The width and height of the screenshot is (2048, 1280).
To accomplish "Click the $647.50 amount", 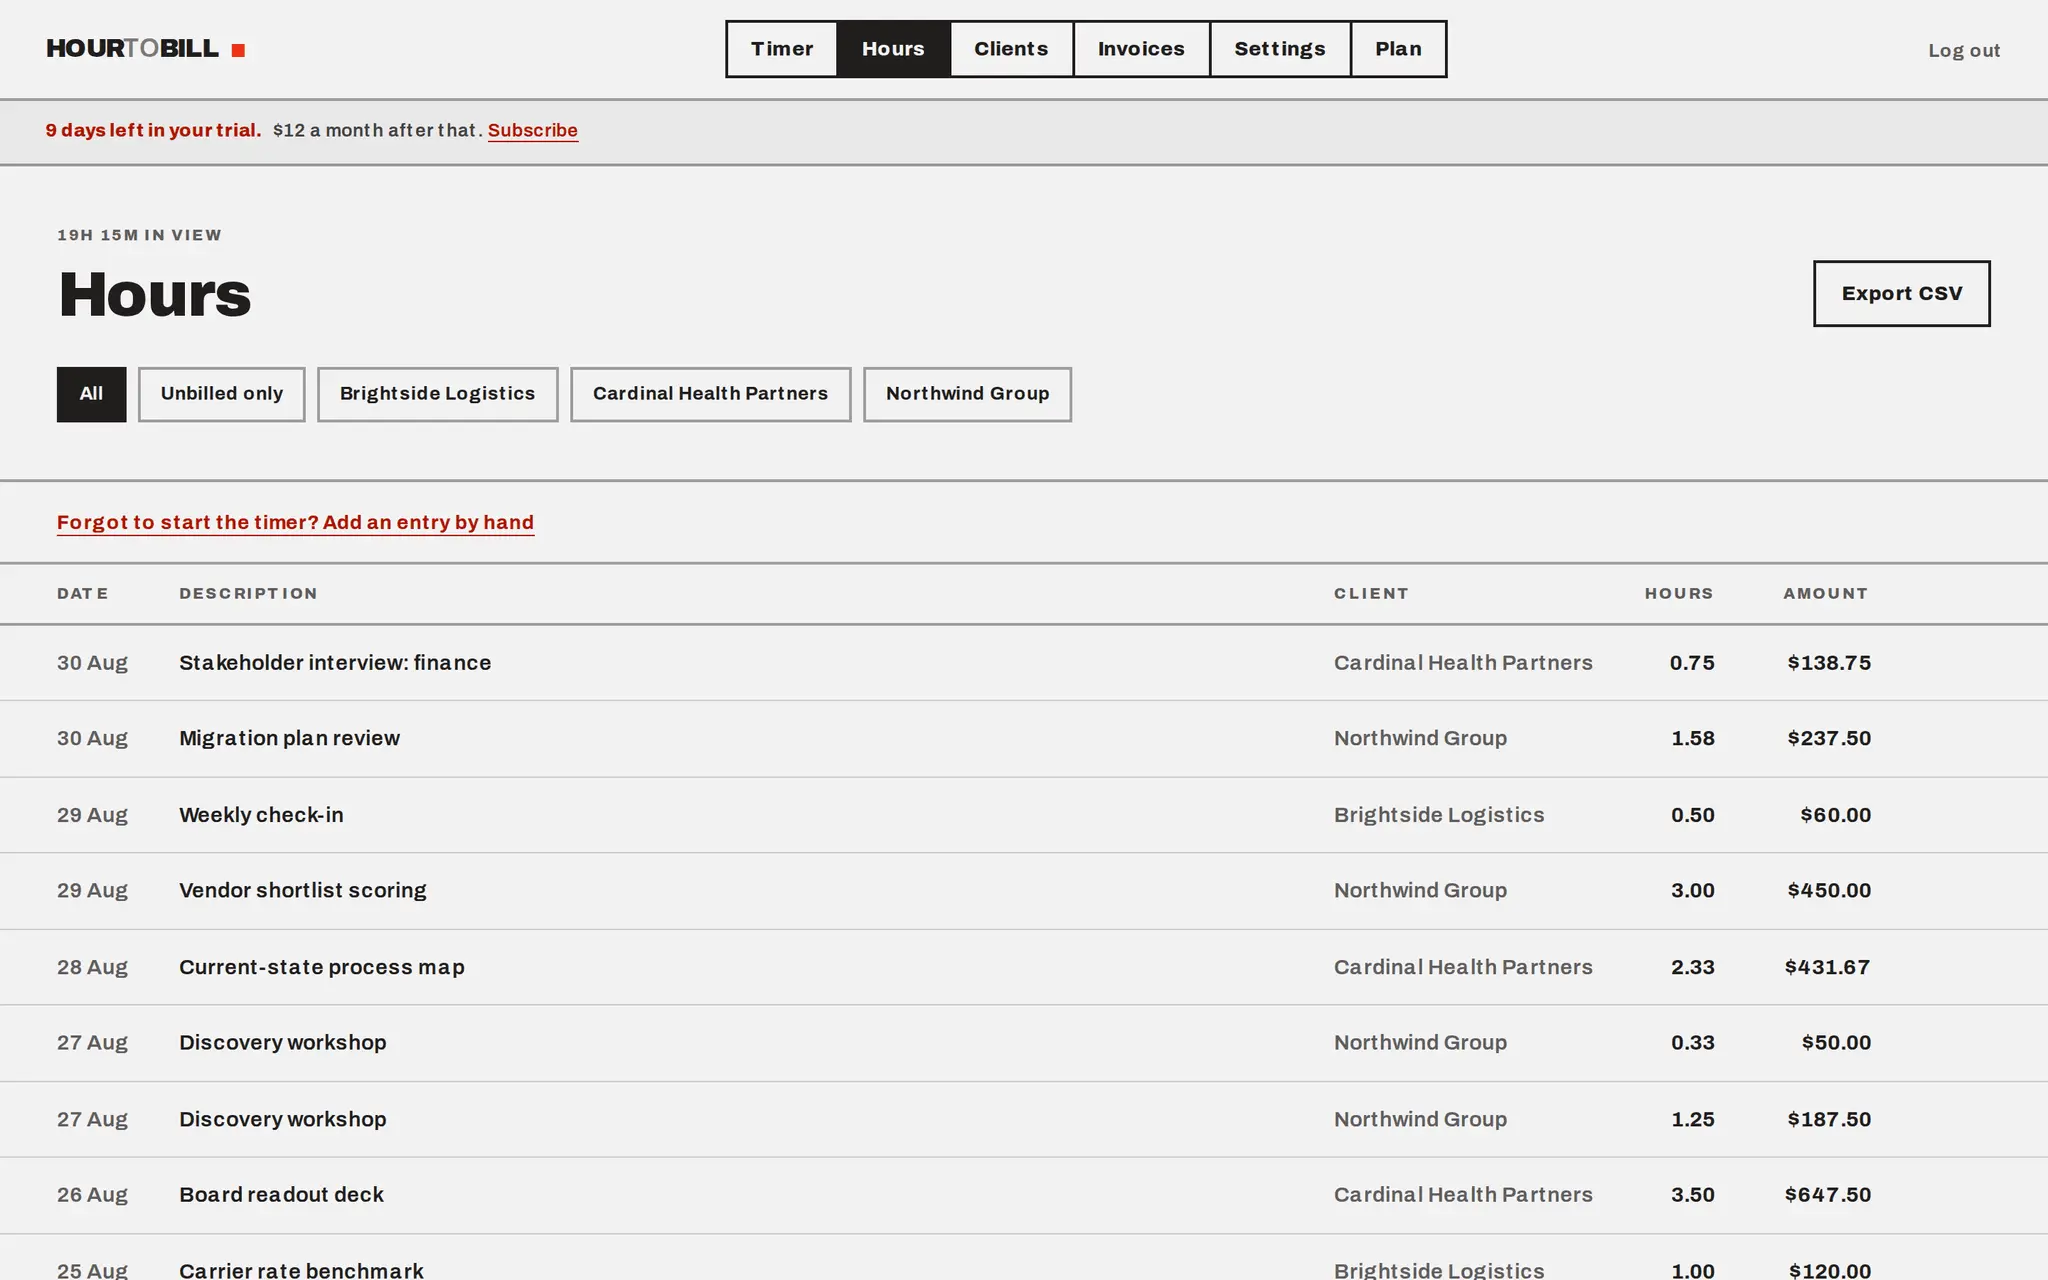I will click(1827, 1195).
